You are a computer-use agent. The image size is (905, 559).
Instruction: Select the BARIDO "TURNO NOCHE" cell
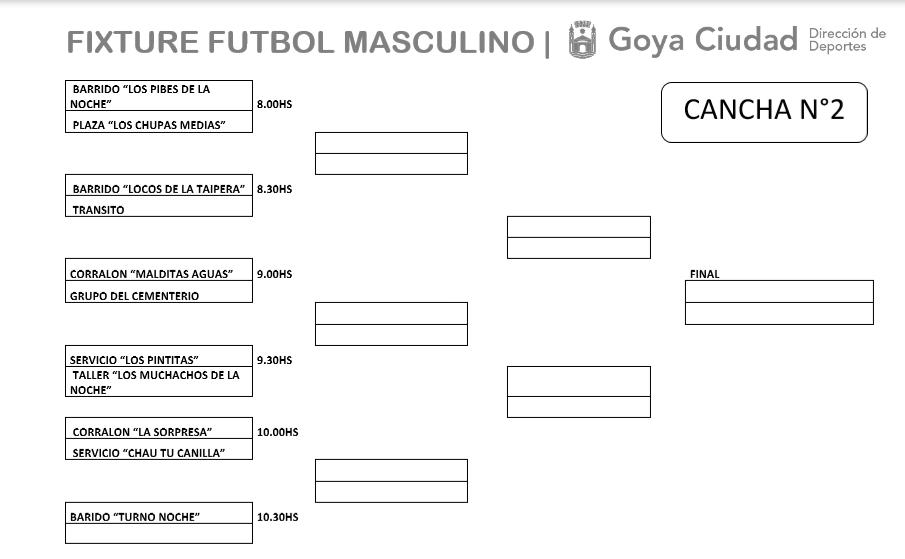159,513
